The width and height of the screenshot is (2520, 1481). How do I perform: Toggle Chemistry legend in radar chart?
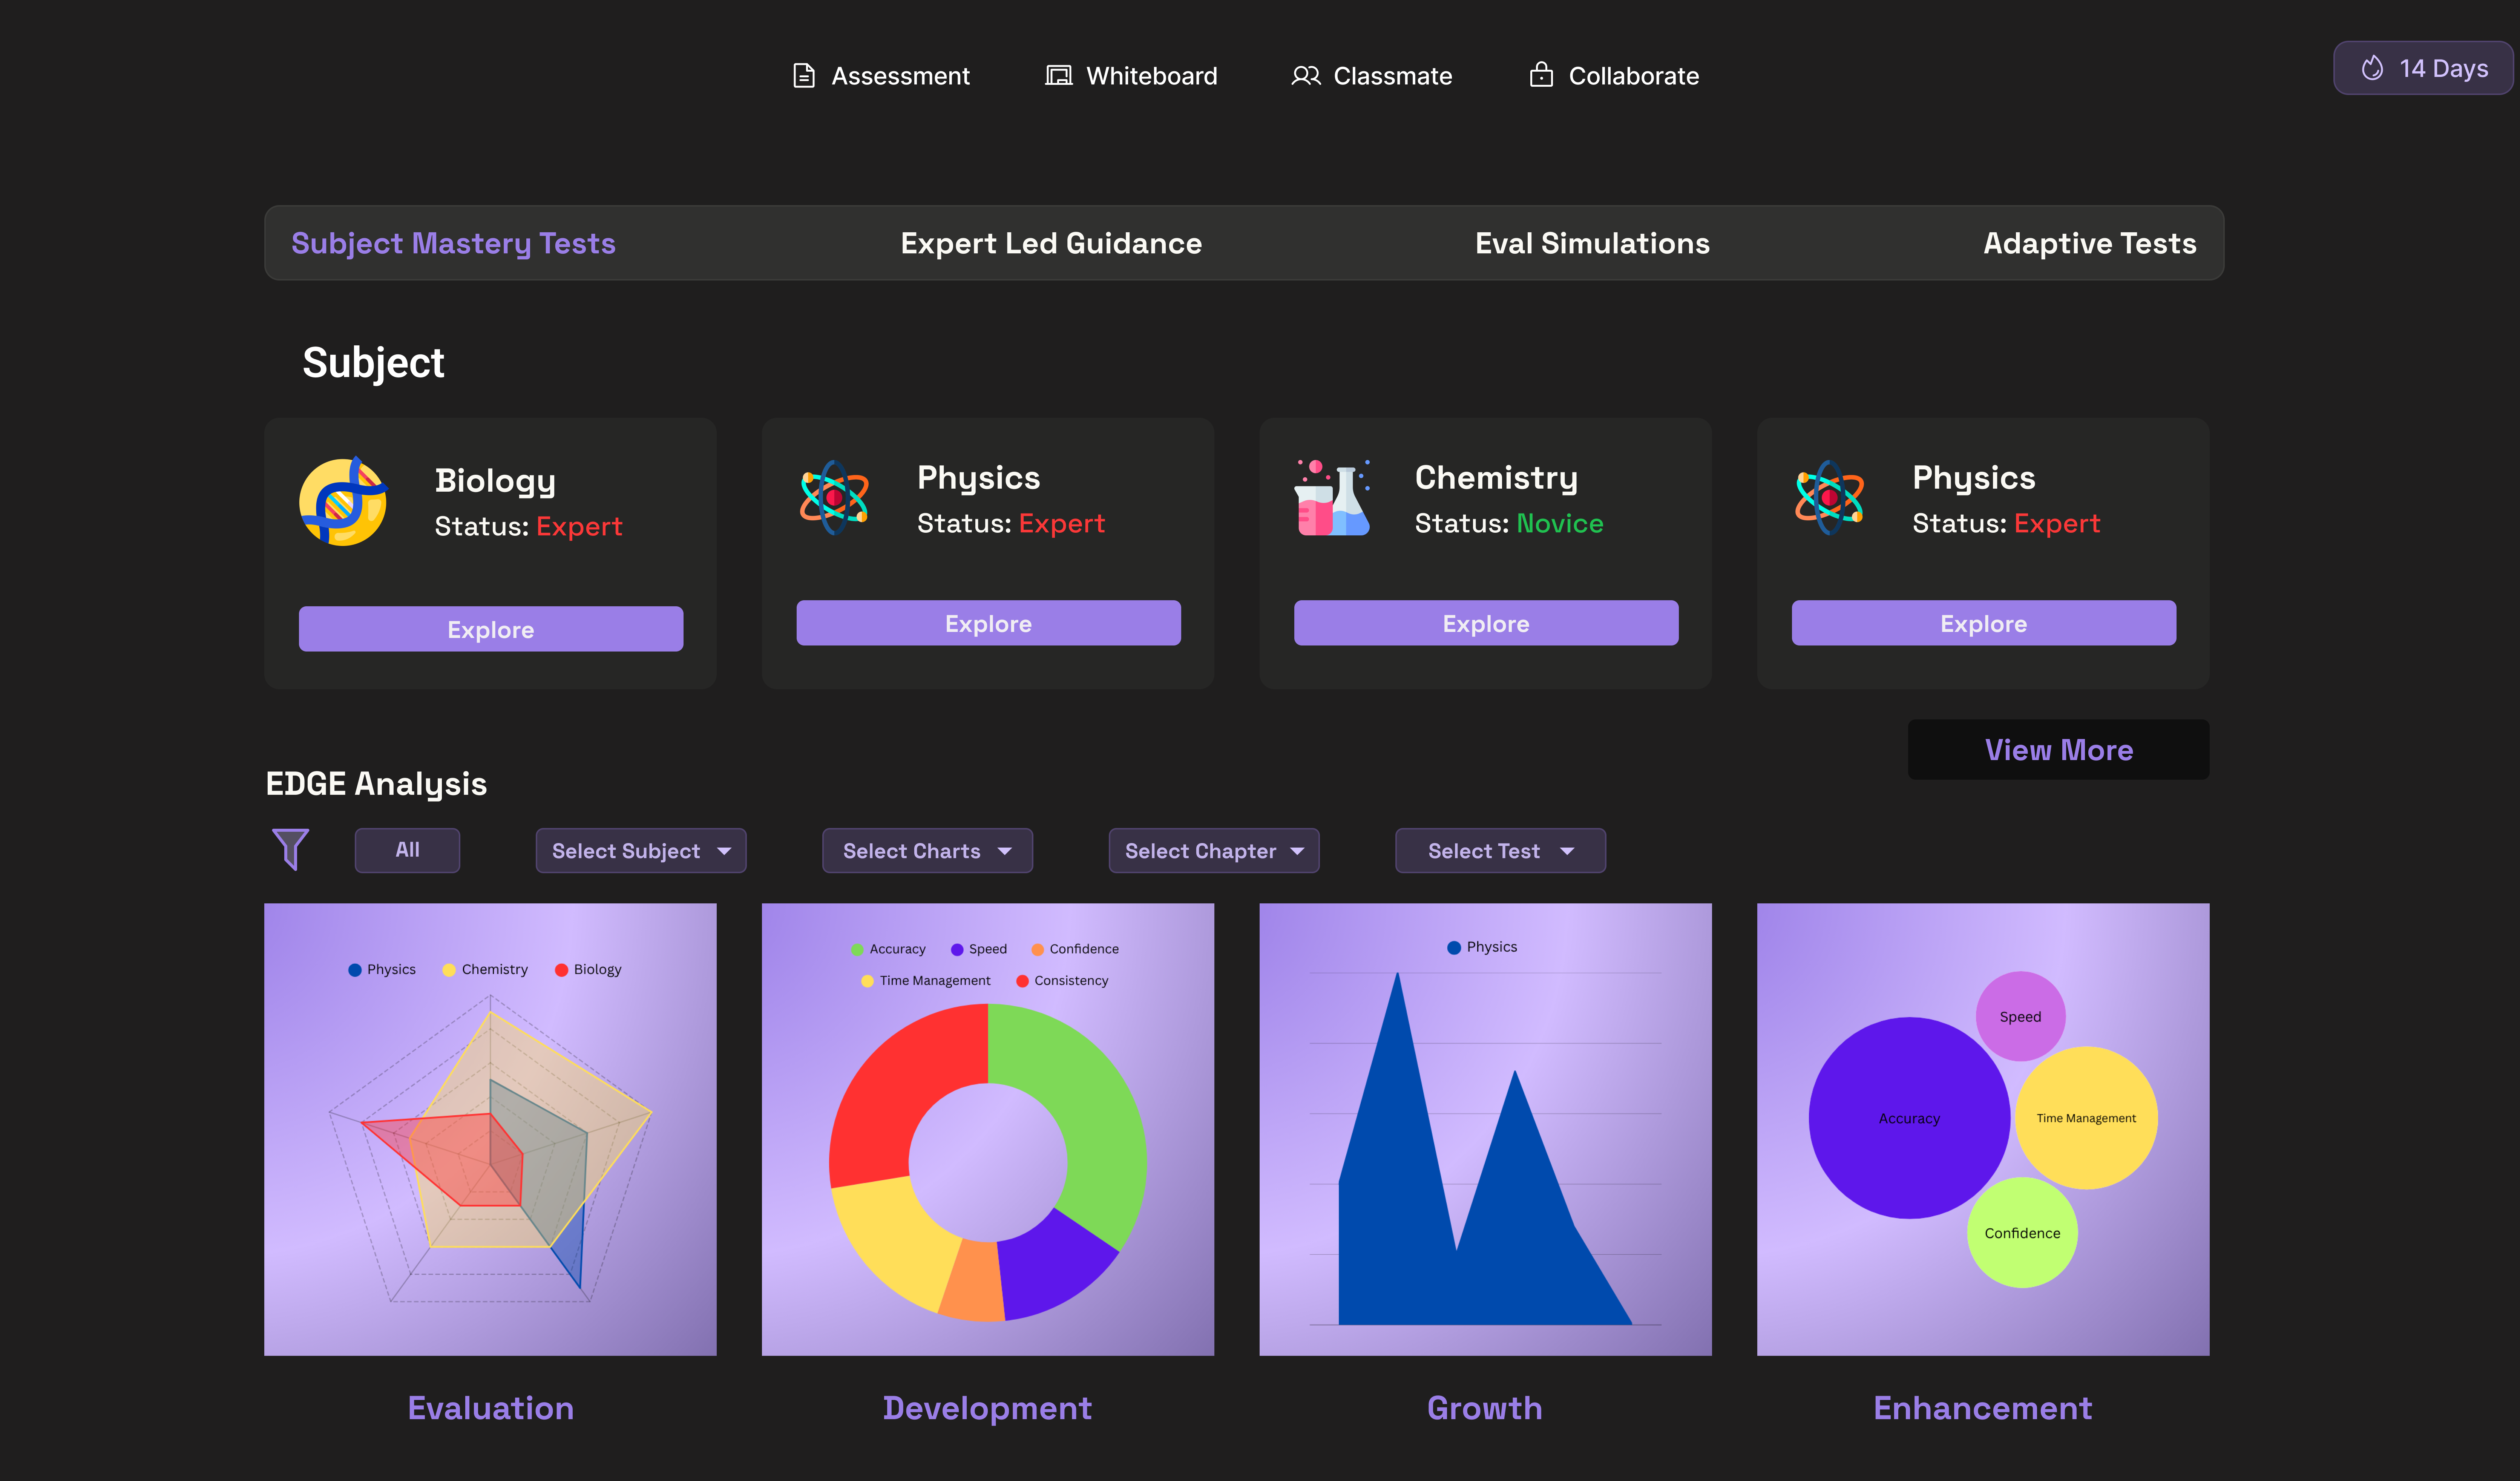485,970
